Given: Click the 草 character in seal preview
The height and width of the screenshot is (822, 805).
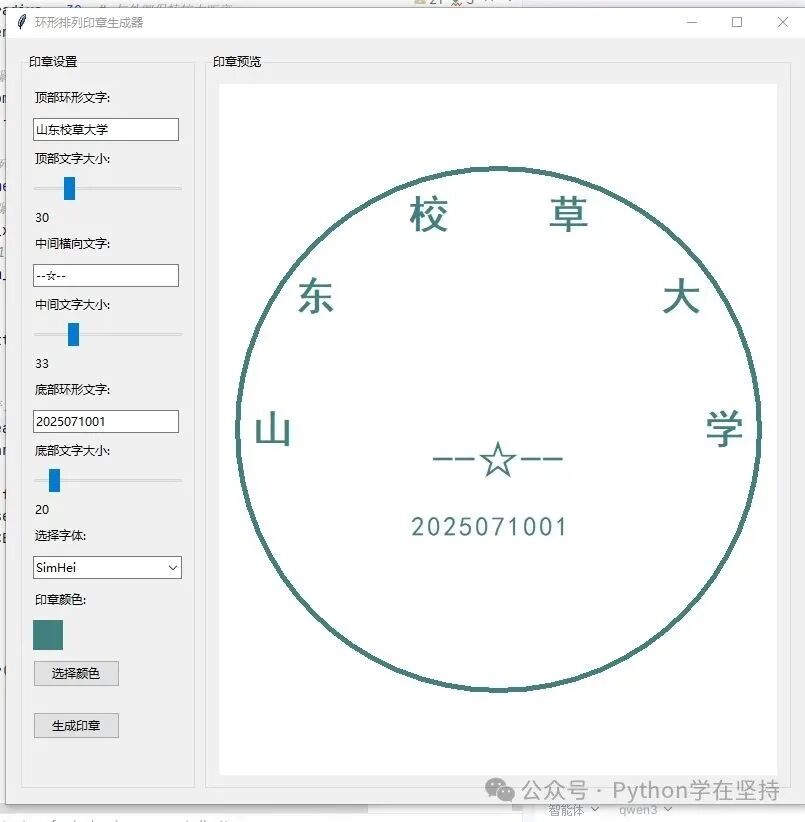Looking at the screenshot, I should 569,214.
